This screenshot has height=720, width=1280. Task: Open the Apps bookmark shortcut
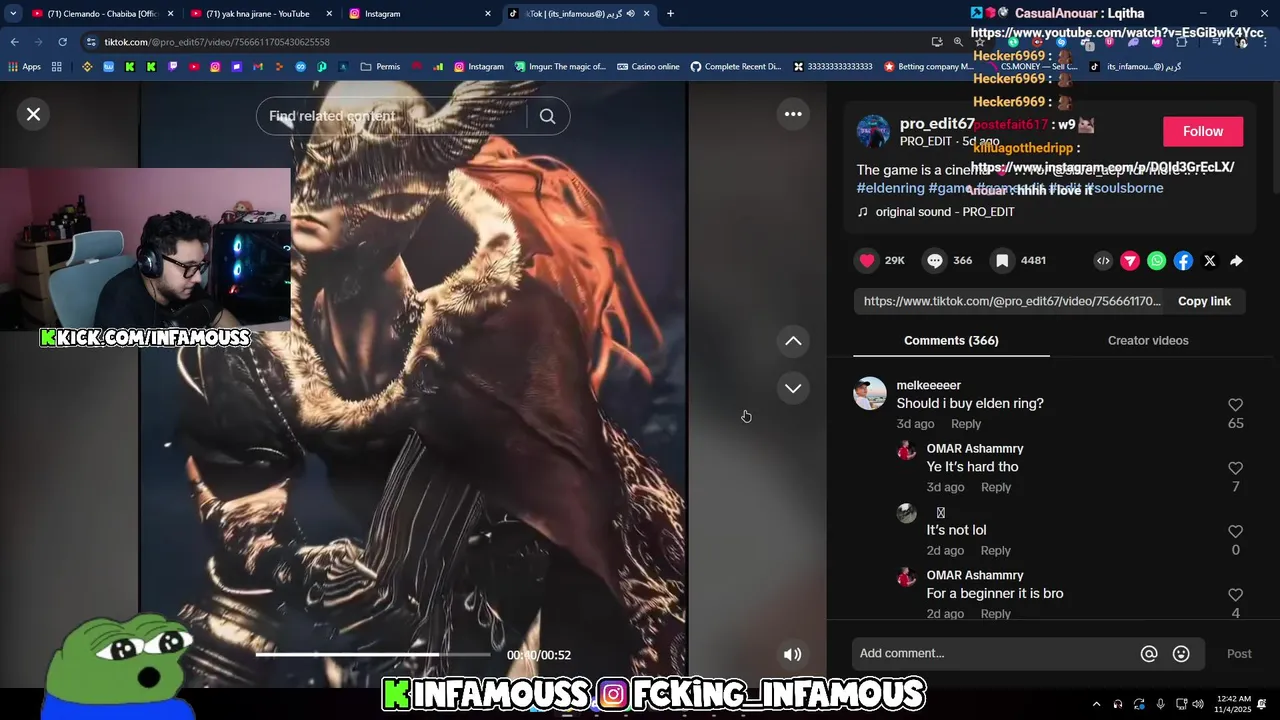24,67
